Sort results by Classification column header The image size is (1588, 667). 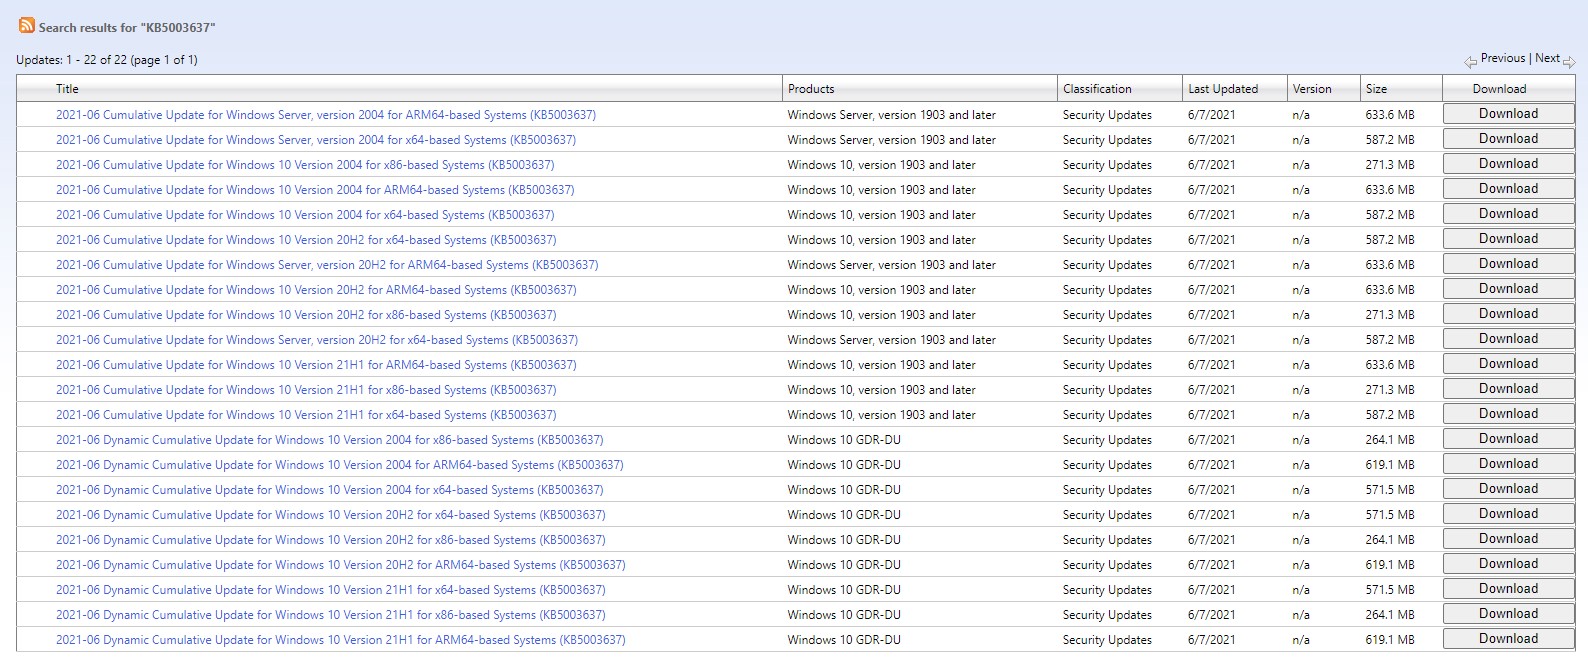[x=1097, y=89]
